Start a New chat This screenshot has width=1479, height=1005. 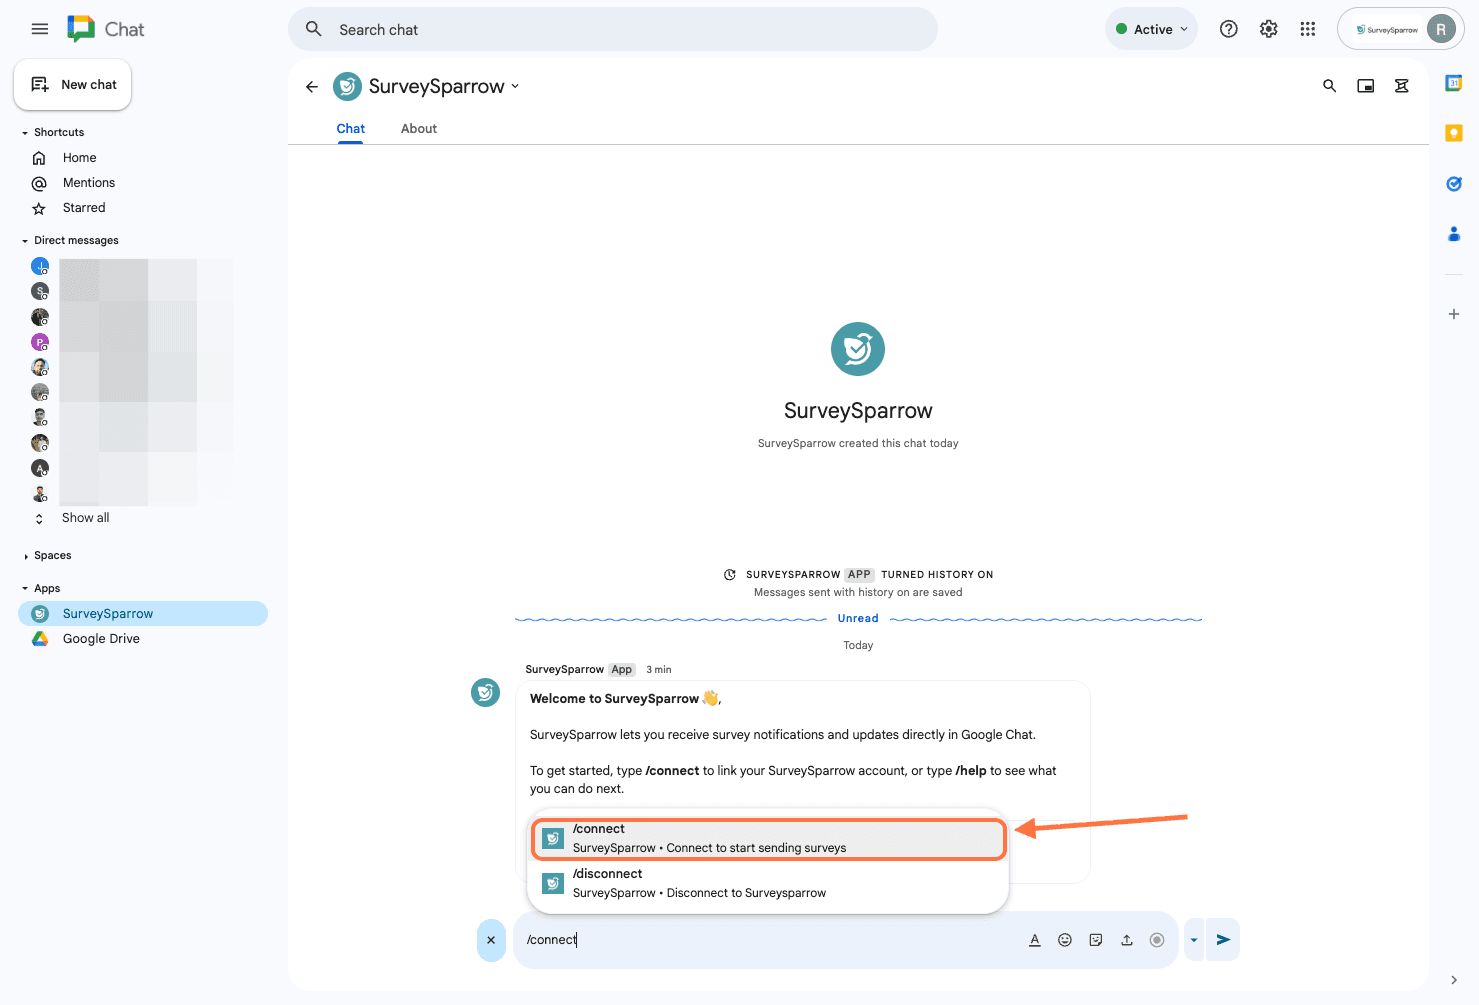tap(73, 85)
